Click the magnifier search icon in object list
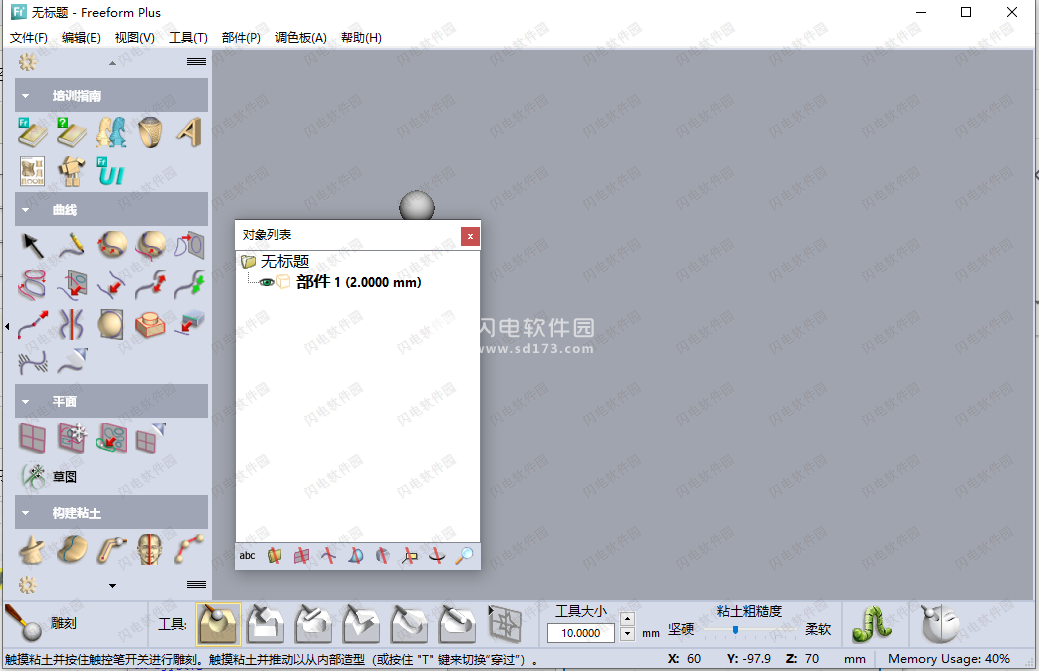Image resolution: width=1039 pixels, height=671 pixels. [464, 556]
